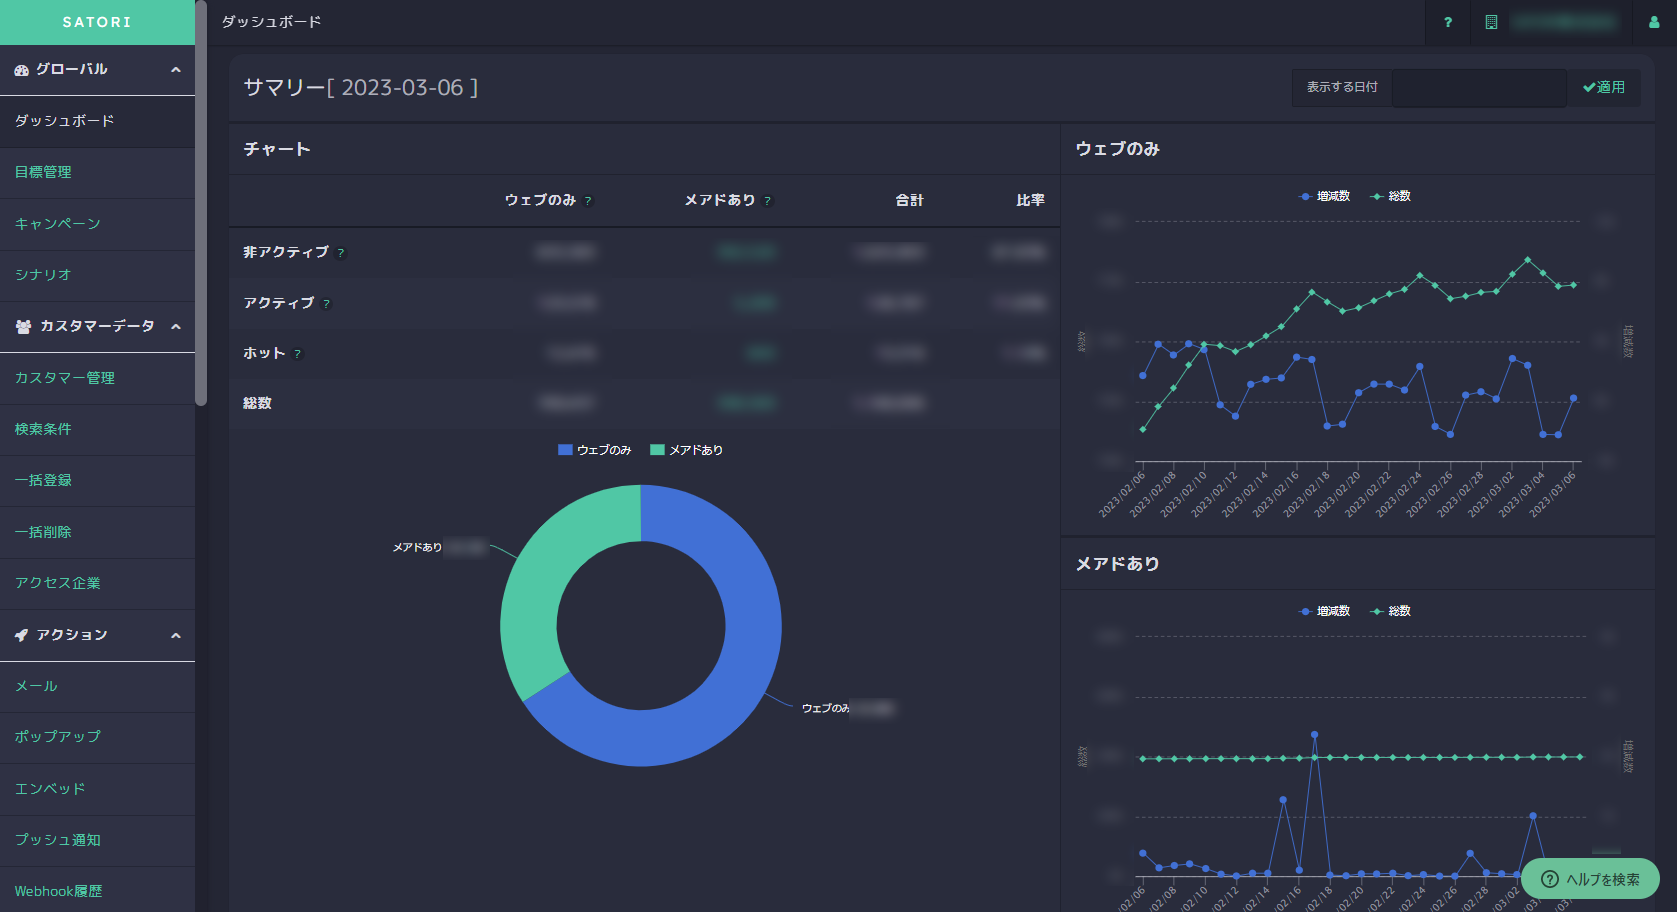Collapse the カスタマーデータ sidebar section
The height and width of the screenshot is (912, 1677).
[176, 327]
